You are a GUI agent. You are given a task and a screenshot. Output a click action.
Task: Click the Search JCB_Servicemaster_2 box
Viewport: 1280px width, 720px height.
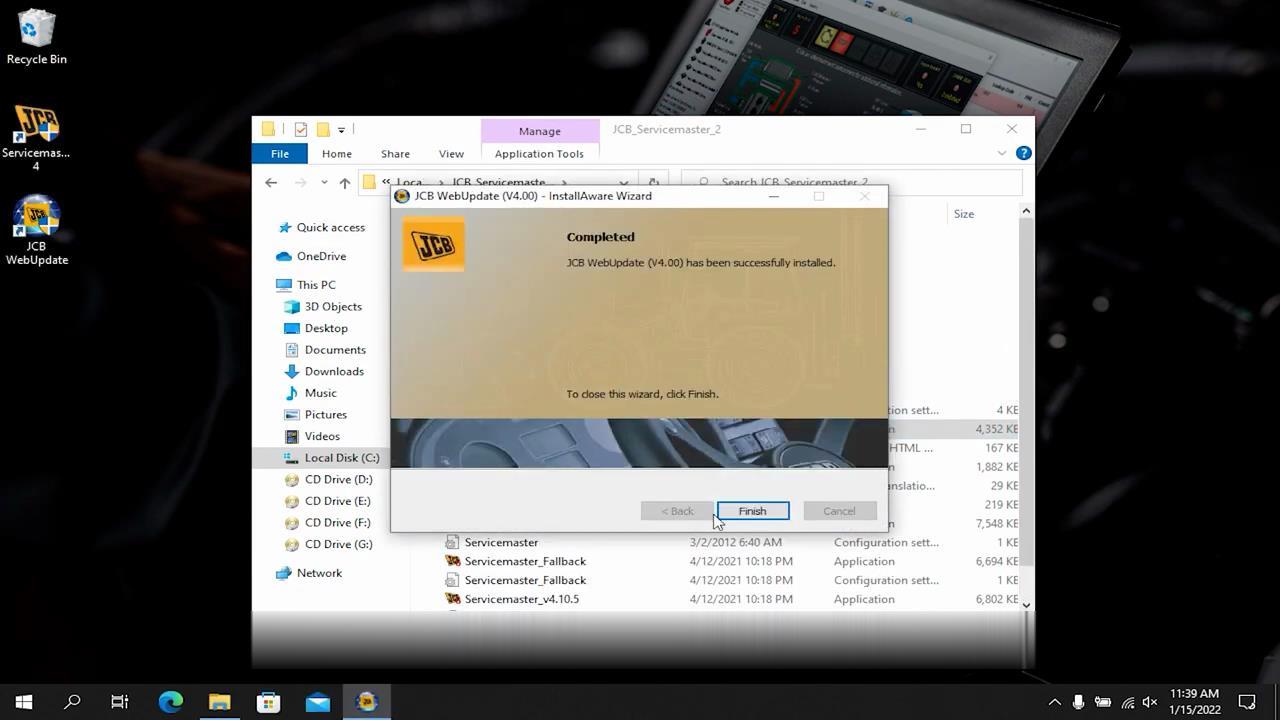[853, 183]
